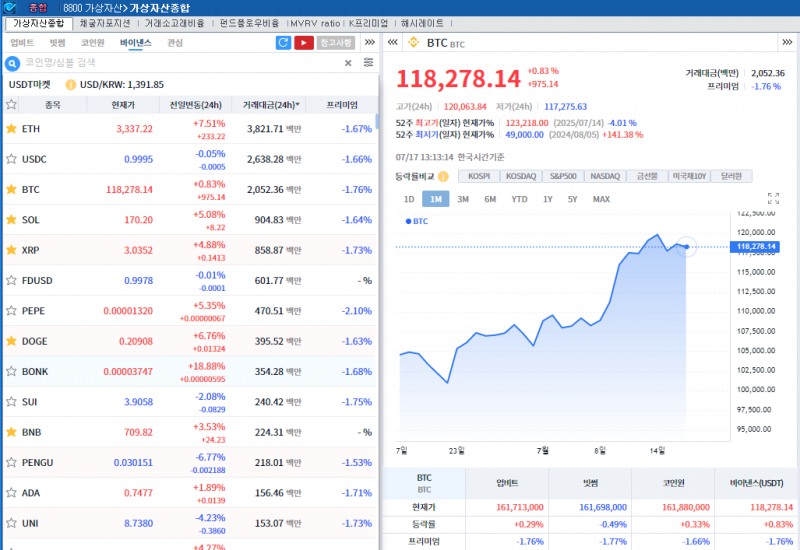Open the red YouTube video icon

pos(304,43)
